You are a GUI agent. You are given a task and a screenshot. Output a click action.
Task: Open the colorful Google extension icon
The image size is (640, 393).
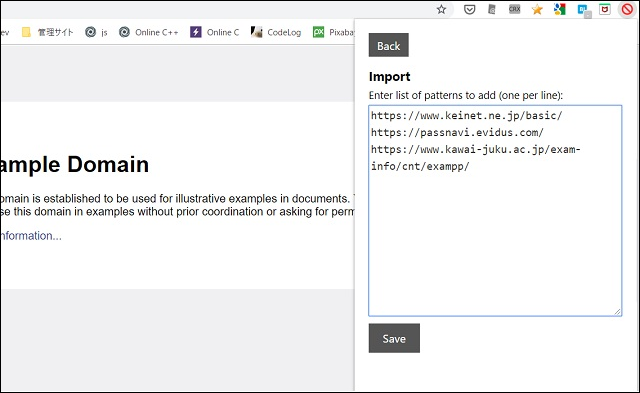560,9
